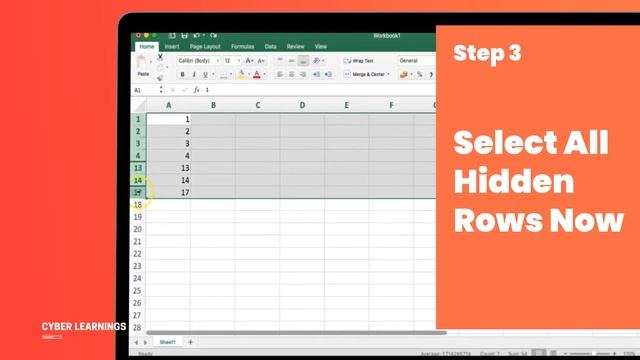Click the Format Painter brush icon

pyautogui.click(x=160, y=78)
